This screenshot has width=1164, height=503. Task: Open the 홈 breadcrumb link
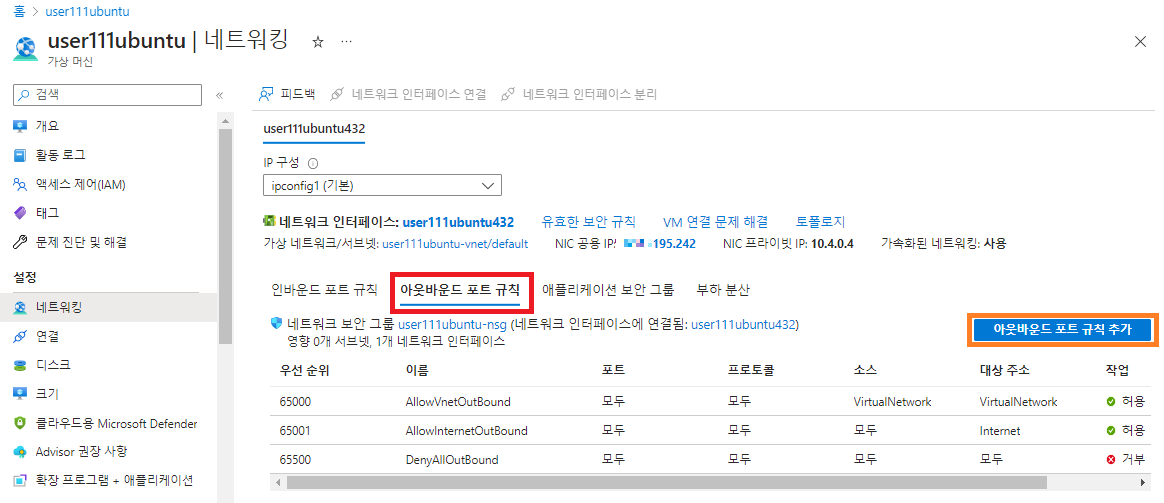(19, 12)
